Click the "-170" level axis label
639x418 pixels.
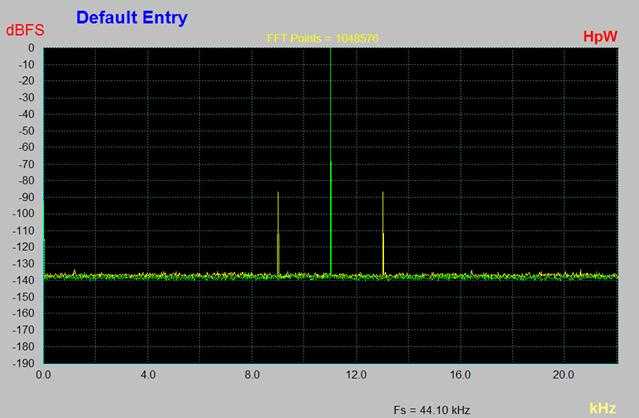pos(24,330)
